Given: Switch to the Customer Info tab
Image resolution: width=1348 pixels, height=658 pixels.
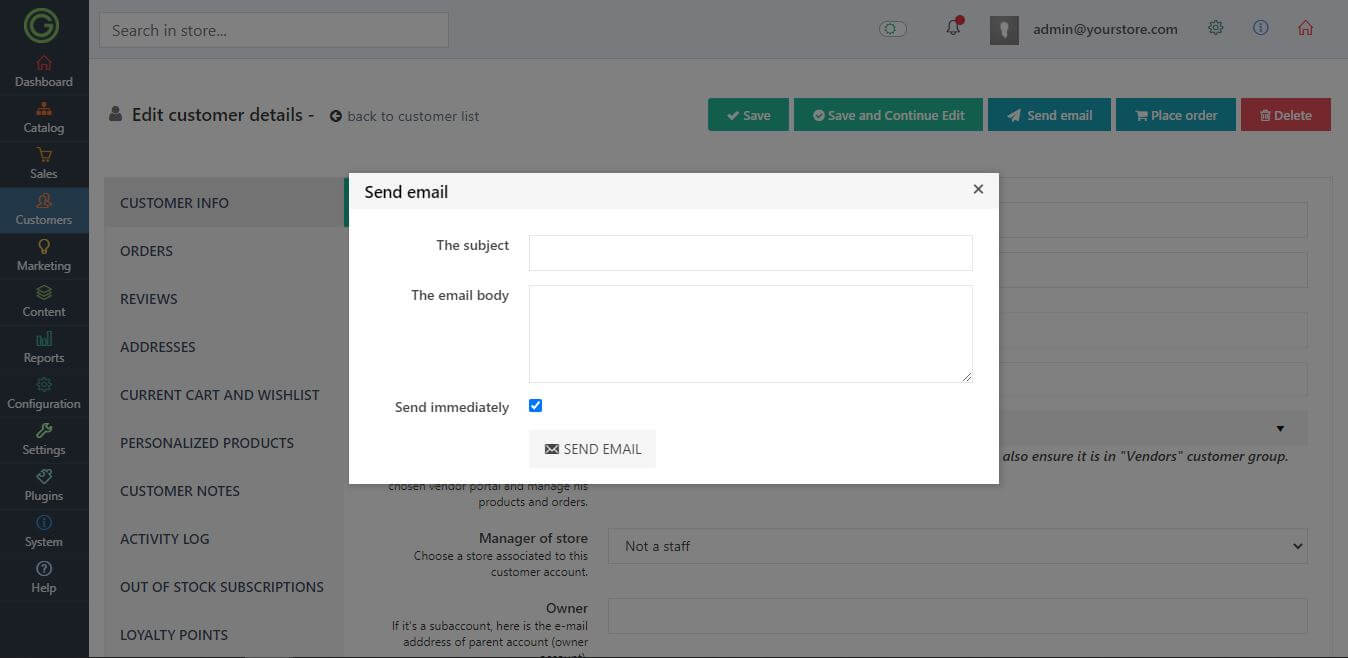Looking at the screenshot, I should point(224,203).
